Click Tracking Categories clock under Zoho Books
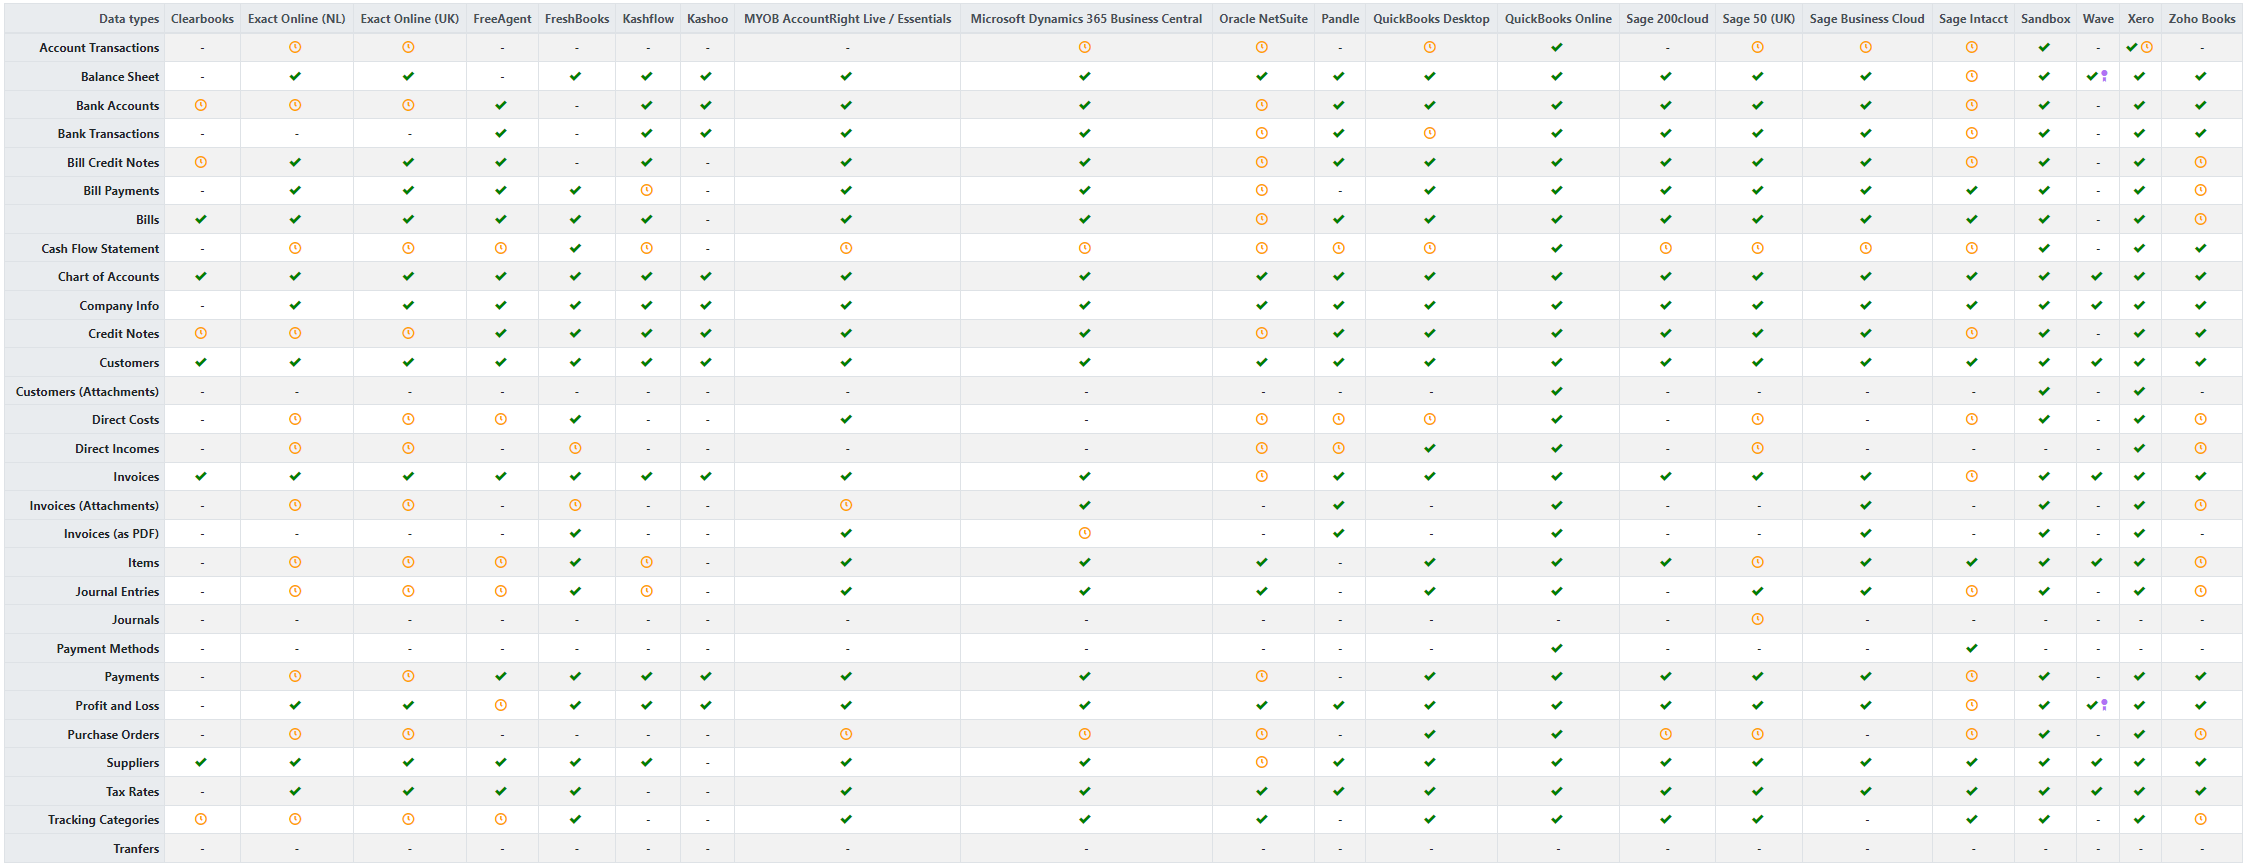The image size is (2247, 866). 2201,819
